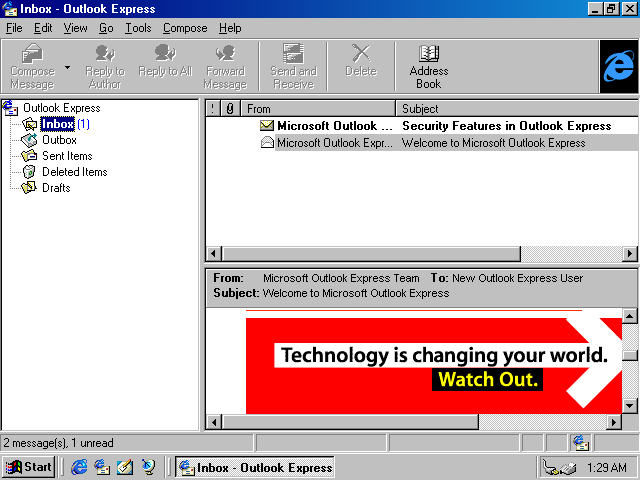This screenshot has height=480, width=640.
Task: Click Send and Receive toolbar button
Action: [x=293, y=67]
